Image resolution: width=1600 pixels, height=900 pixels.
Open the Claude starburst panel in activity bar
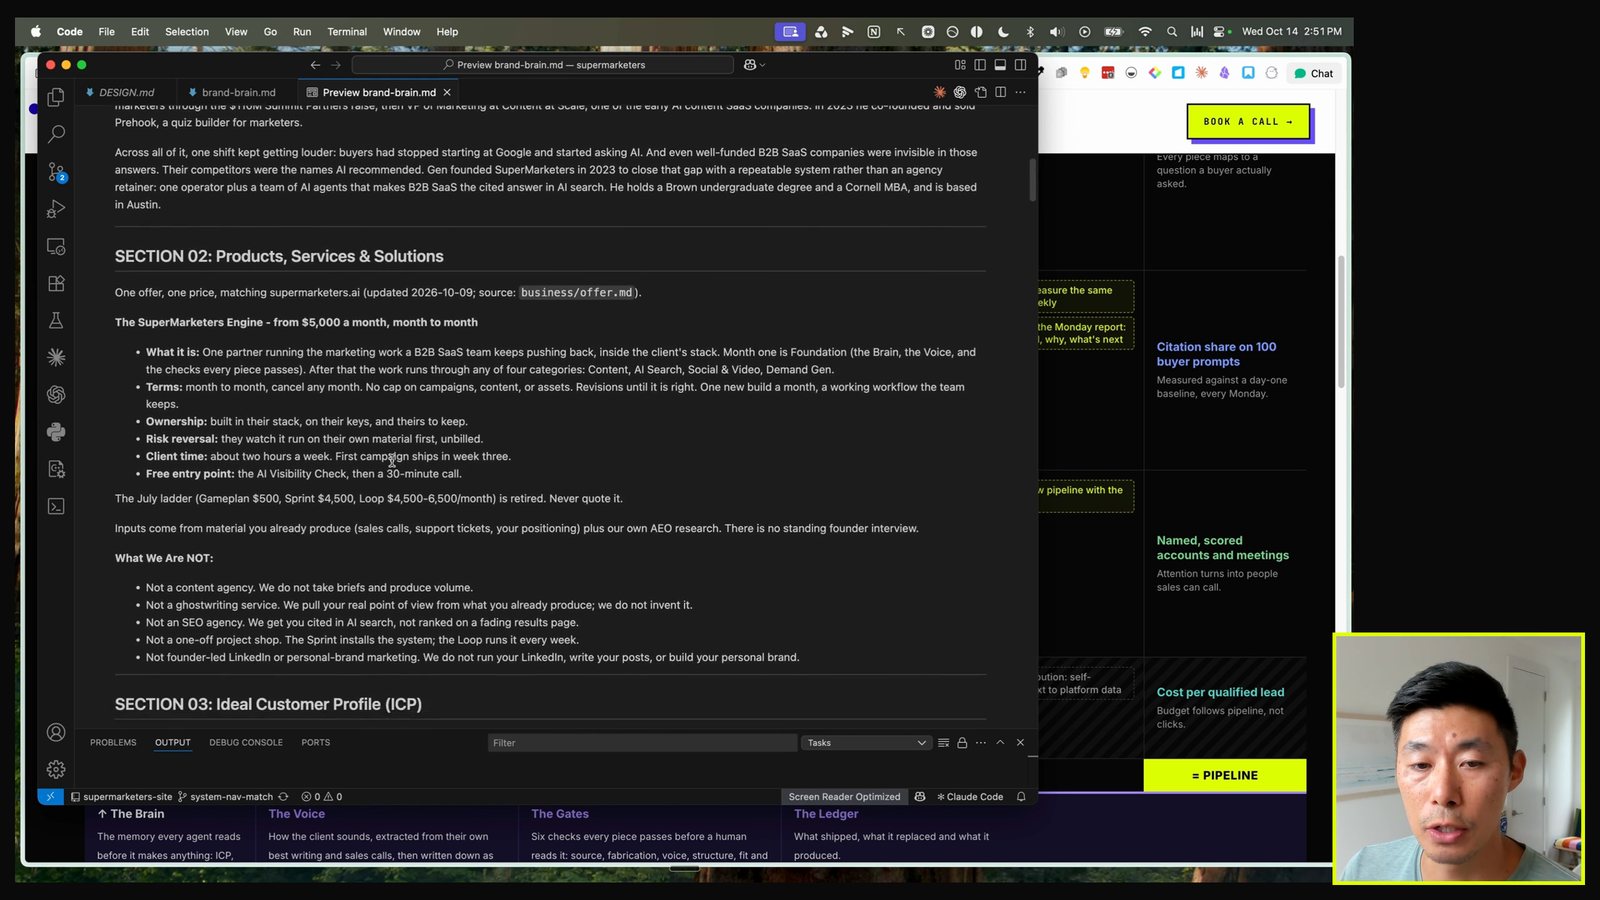[x=56, y=357]
